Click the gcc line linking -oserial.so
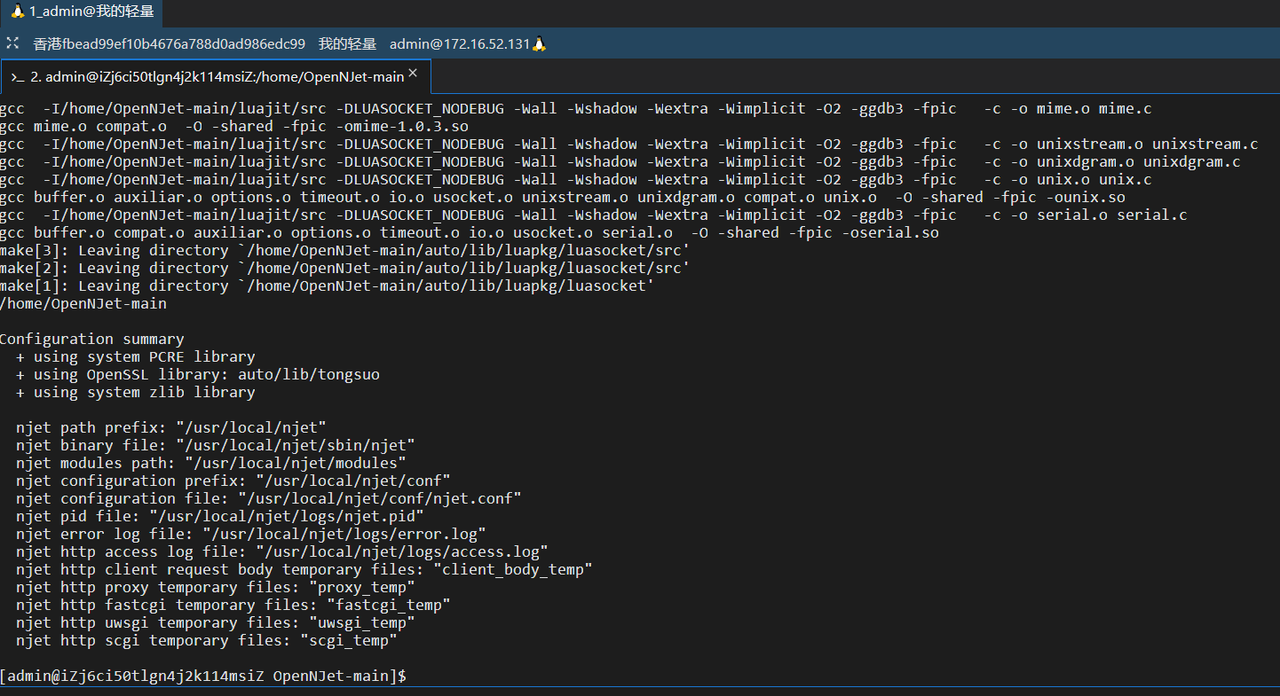Viewport: 1280px width, 696px height. pos(469,233)
